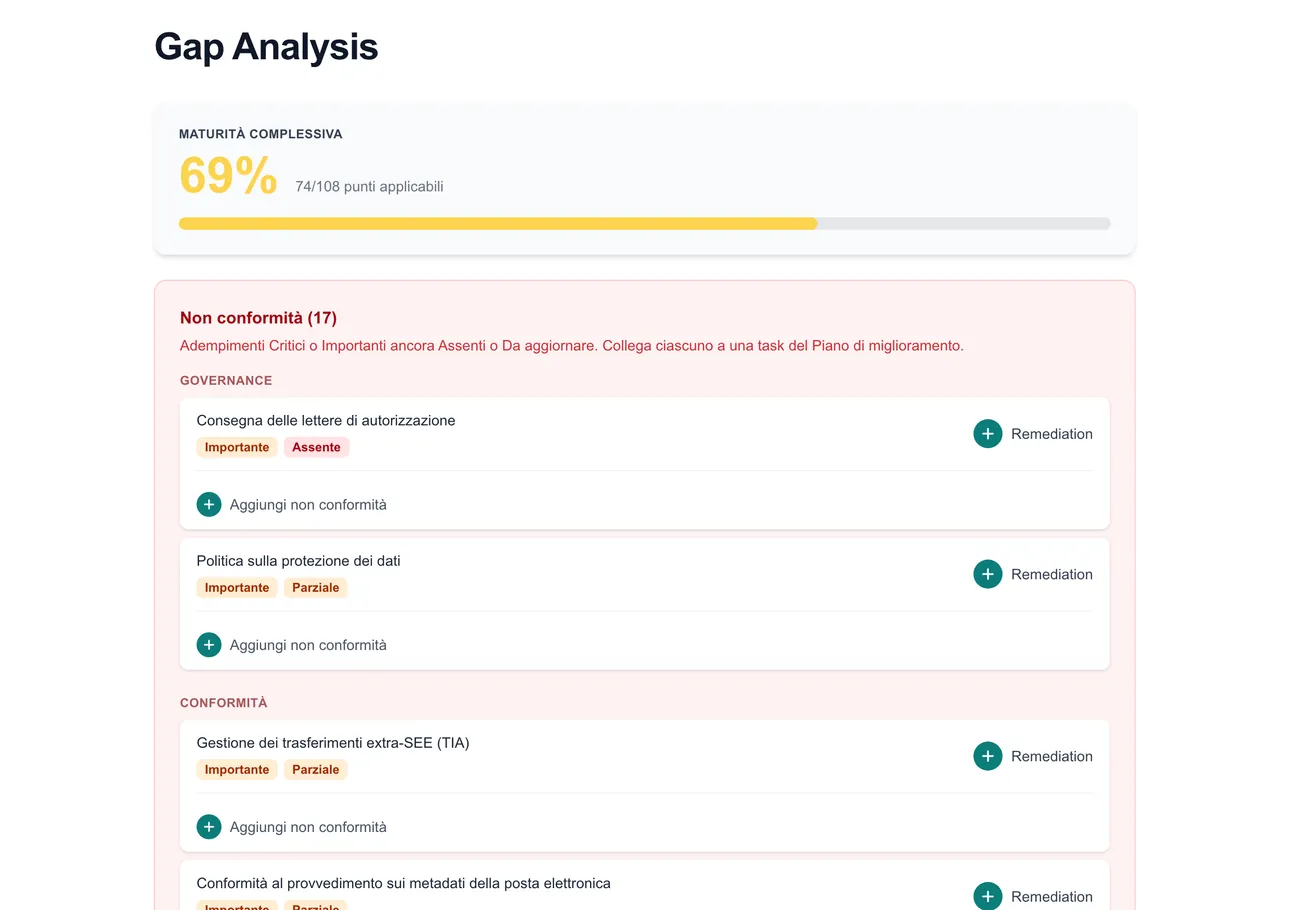Click Remediation plus icon for Gestione dei trasferimenti extra-SEE
Viewport: 1300px width, 910px height.
[988, 756]
